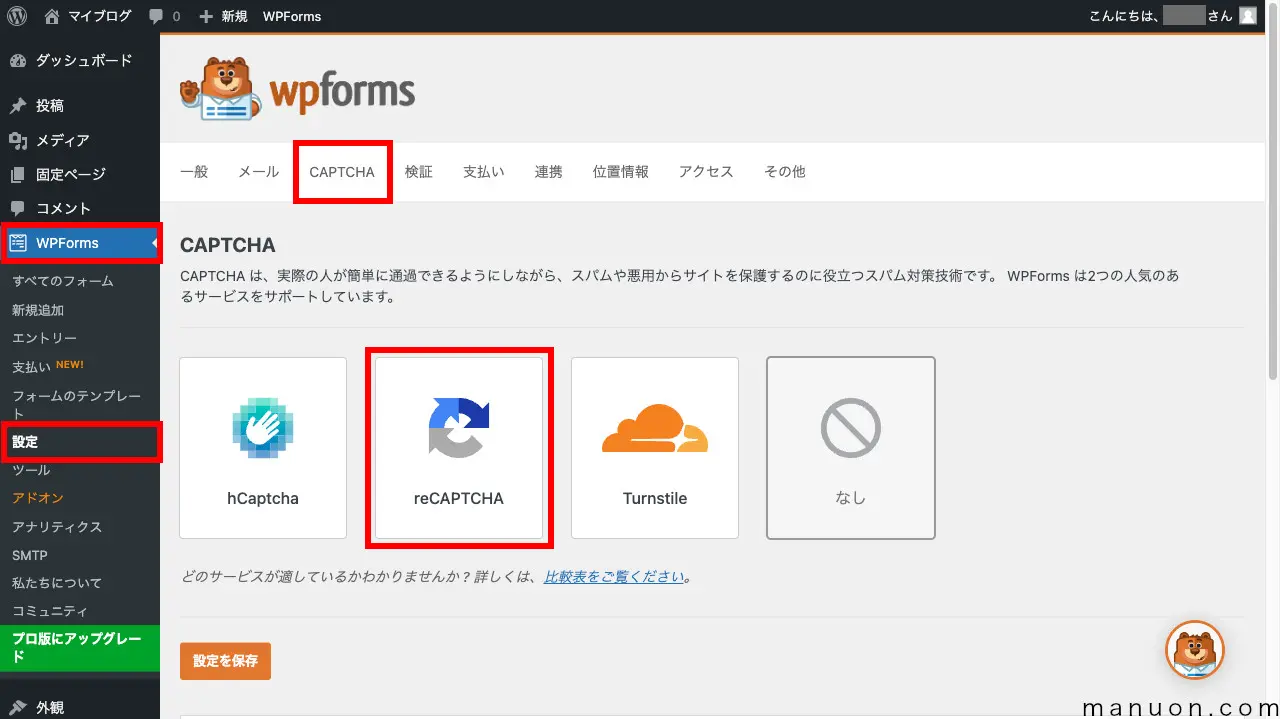The width and height of the screenshot is (1280, 719).
Task: Select the reCAPTCHA service card
Action: click(x=458, y=448)
